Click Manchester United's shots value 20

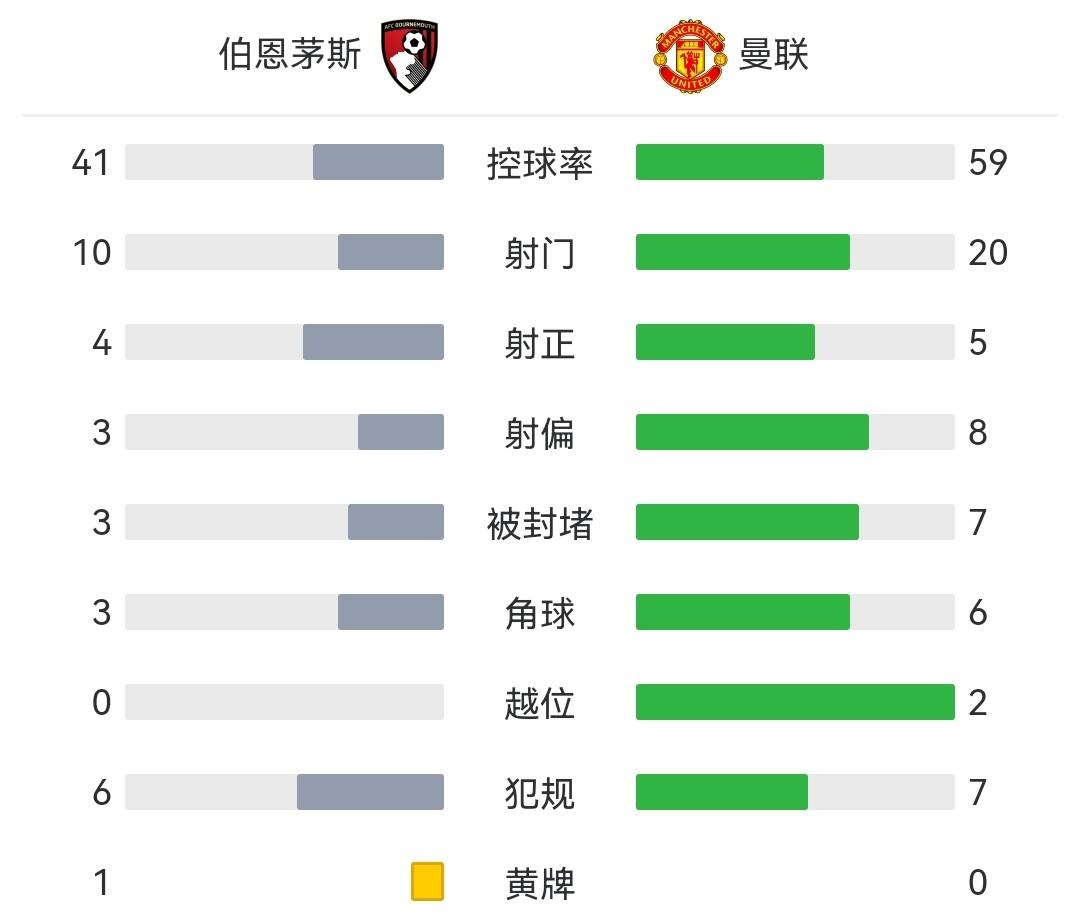[988, 253]
